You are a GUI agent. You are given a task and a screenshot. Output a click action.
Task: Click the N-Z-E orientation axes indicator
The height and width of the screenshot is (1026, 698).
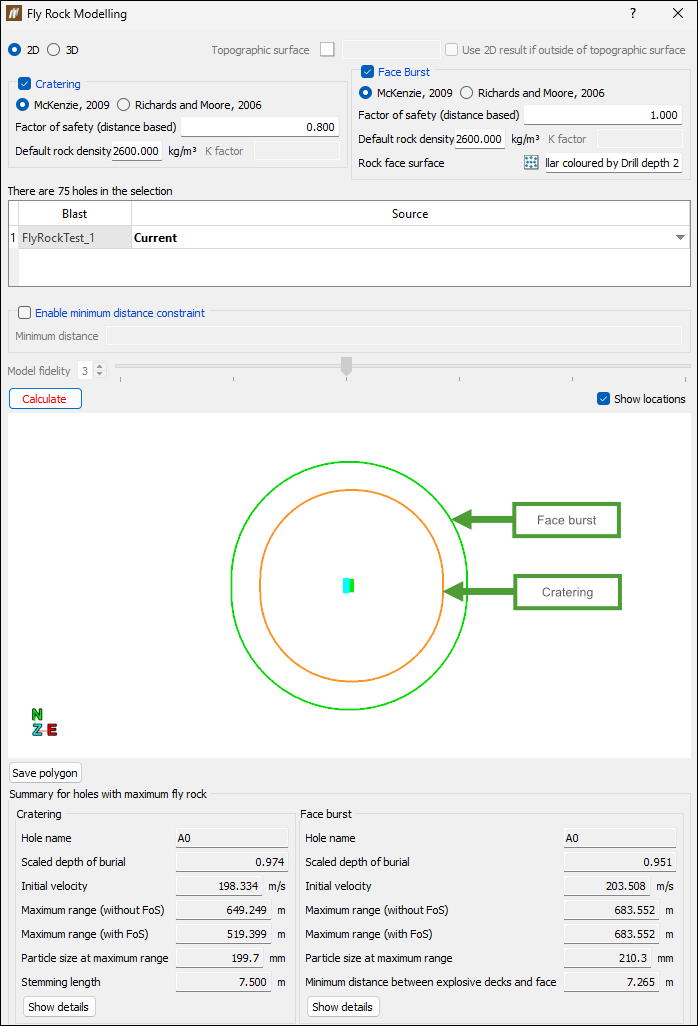44,722
